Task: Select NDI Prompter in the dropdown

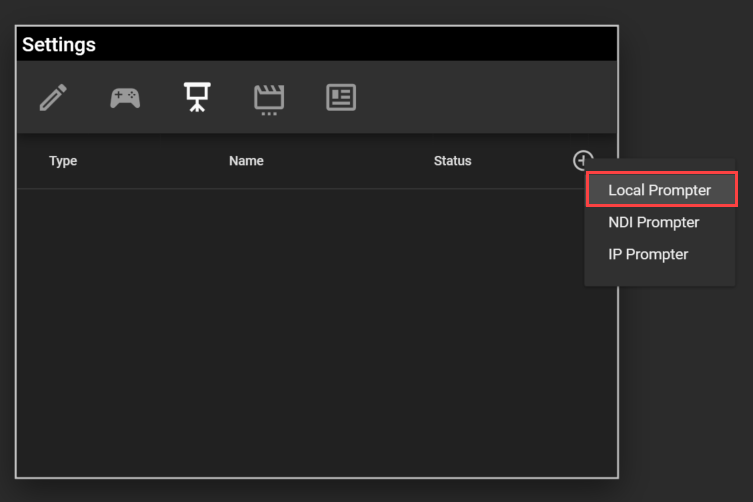Action: 654,222
